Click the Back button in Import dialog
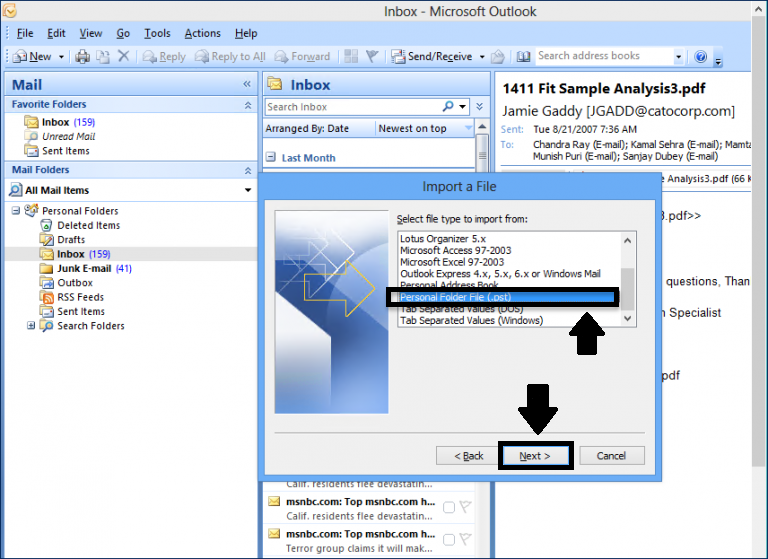This screenshot has height=559, width=768. tap(469, 456)
